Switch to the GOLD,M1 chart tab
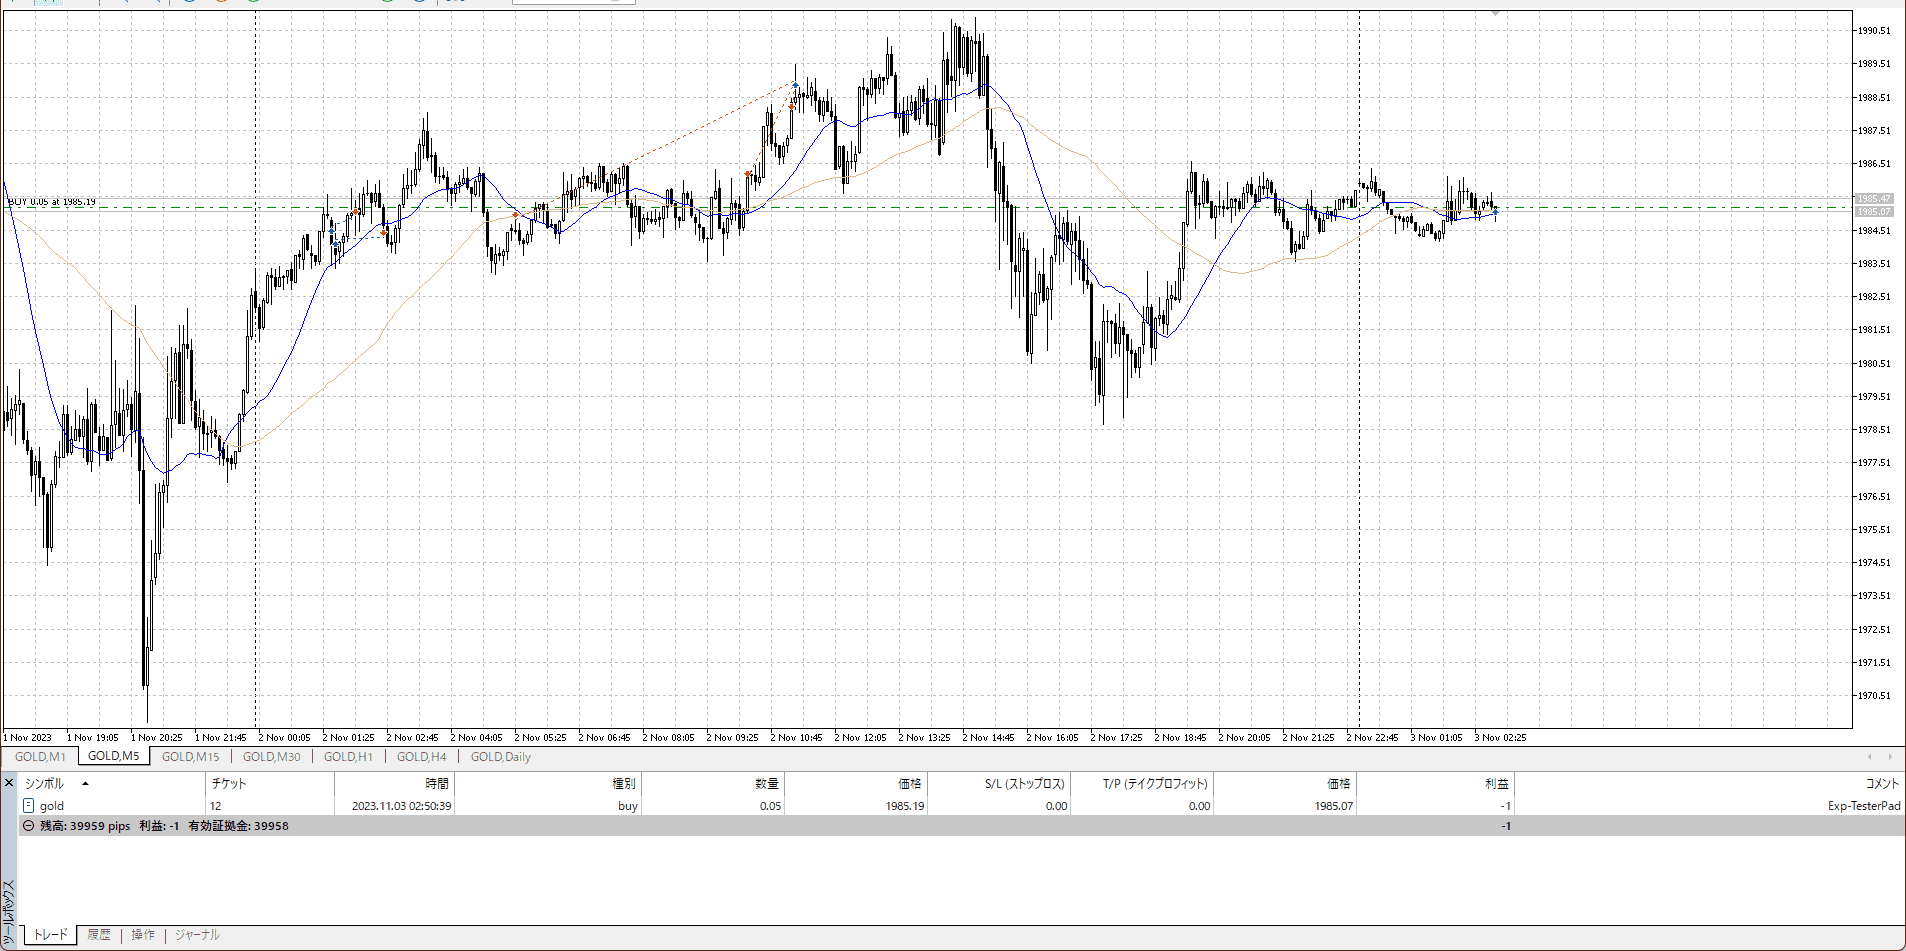The width and height of the screenshot is (1906, 951). click(40, 757)
